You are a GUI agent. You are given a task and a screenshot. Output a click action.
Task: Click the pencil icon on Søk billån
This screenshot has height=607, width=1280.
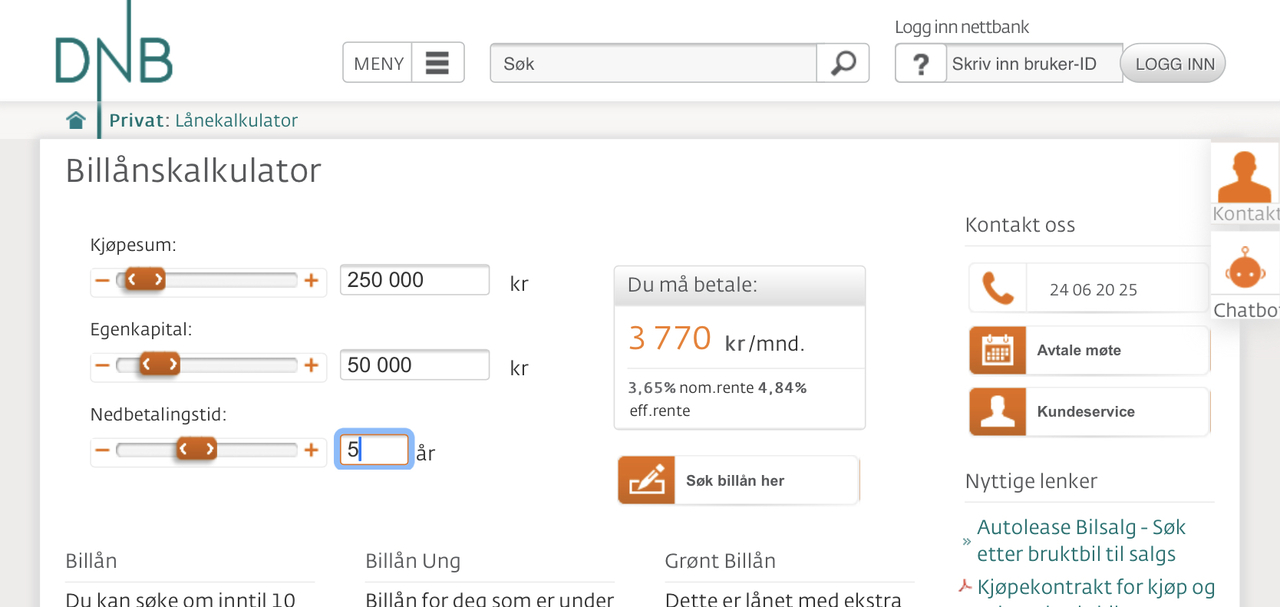click(646, 481)
